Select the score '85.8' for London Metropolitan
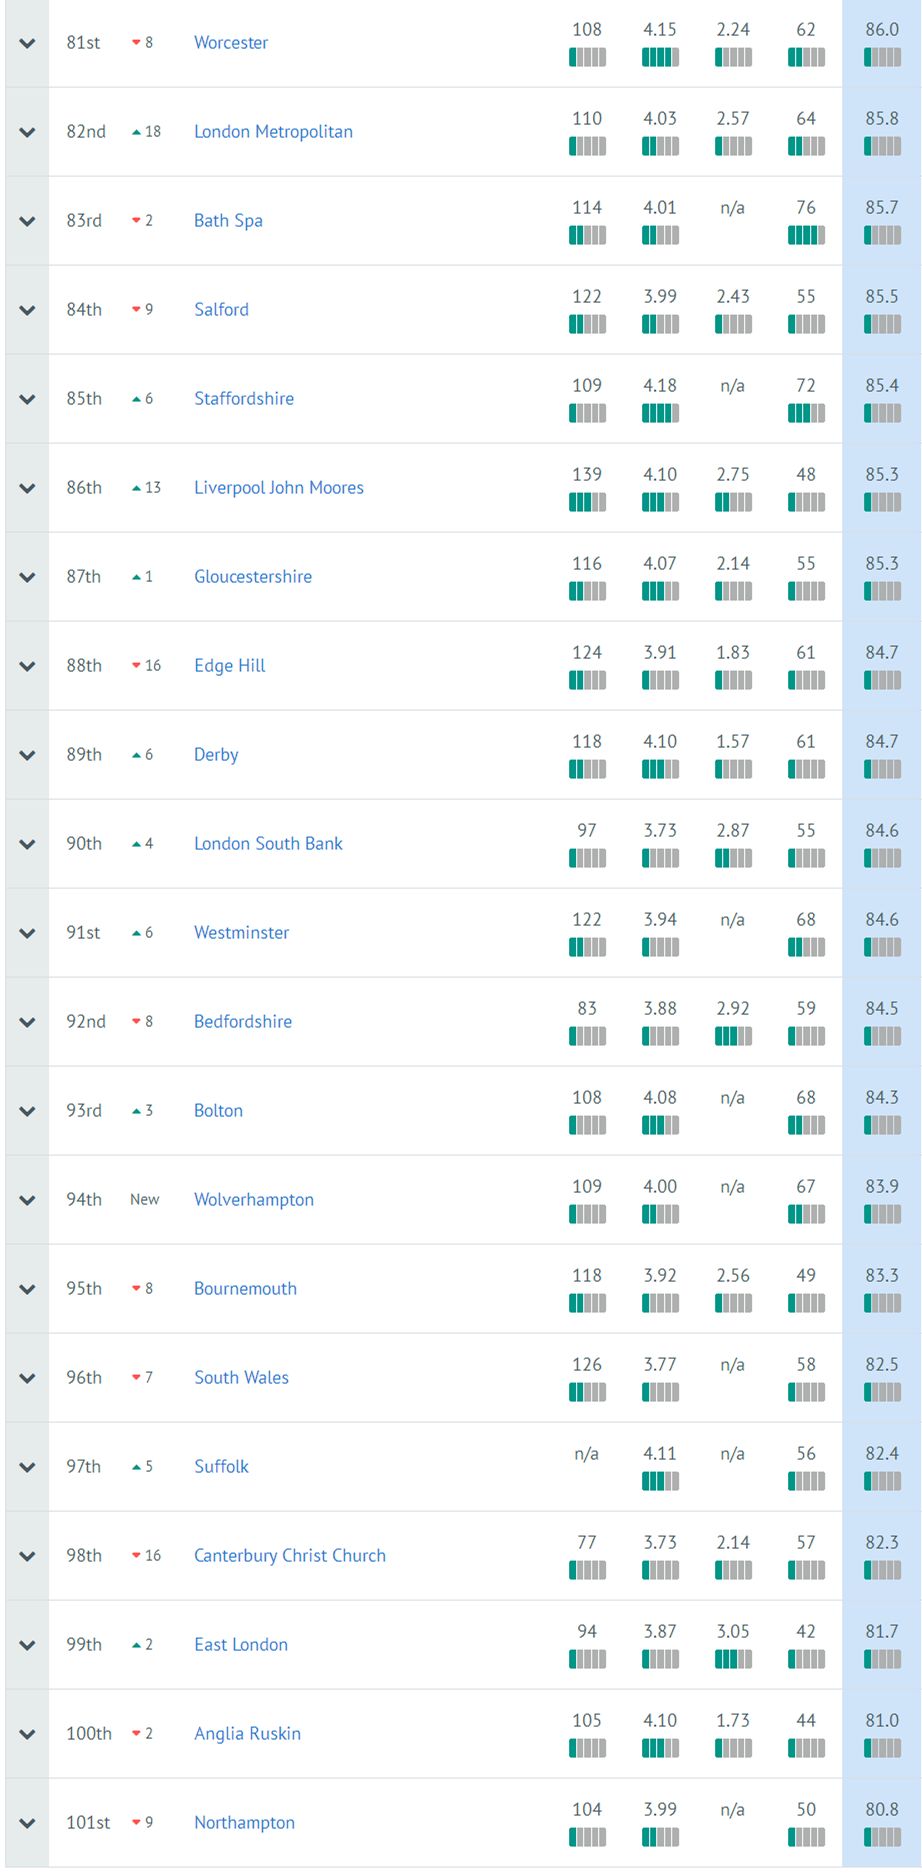Image resolution: width=922 pixels, height=1875 pixels. point(882,119)
